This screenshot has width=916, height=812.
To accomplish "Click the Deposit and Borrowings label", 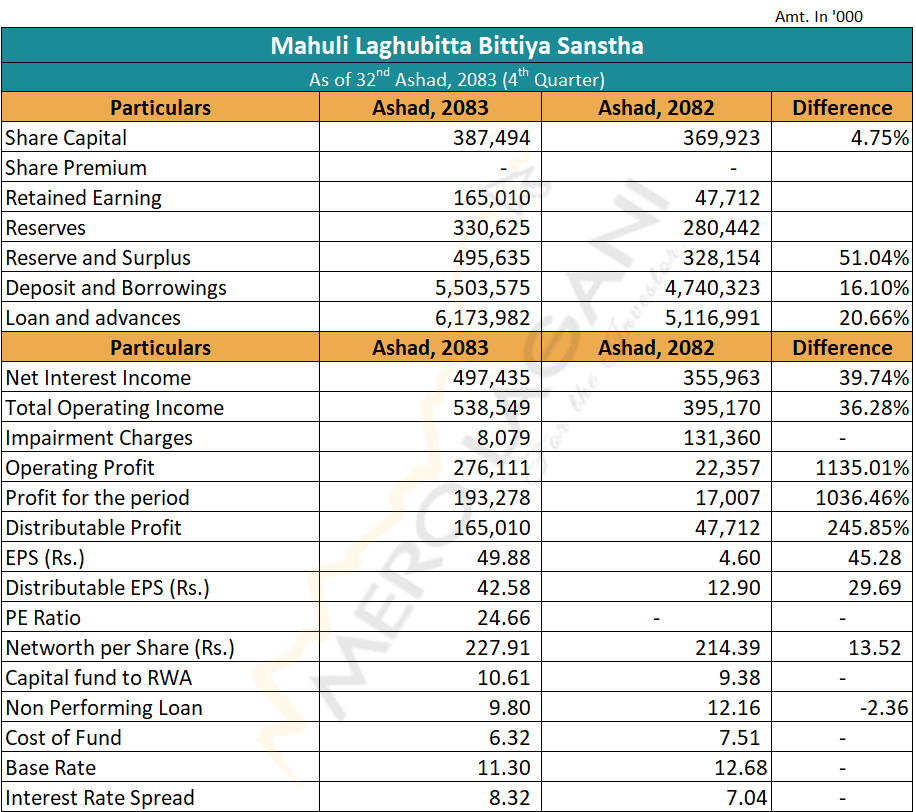I will point(116,288).
